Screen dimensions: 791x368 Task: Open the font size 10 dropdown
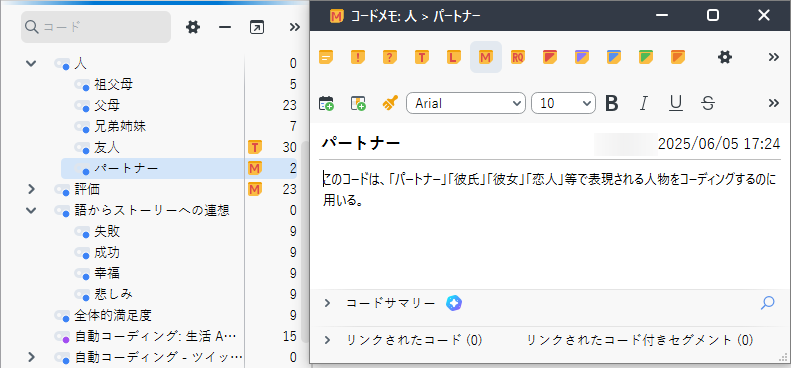point(563,103)
